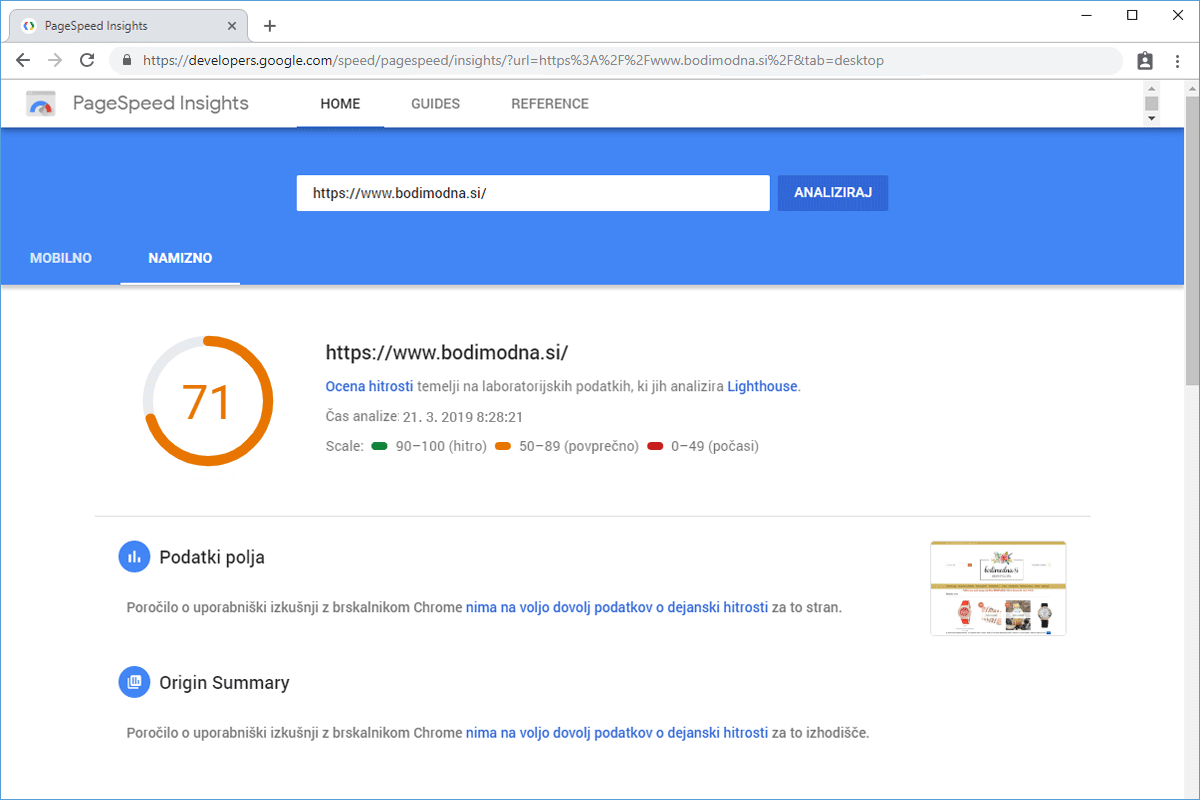Open the GUIDES navigation item
Image resolution: width=1200 pixels, height=800 pixels.
(435, 104)
